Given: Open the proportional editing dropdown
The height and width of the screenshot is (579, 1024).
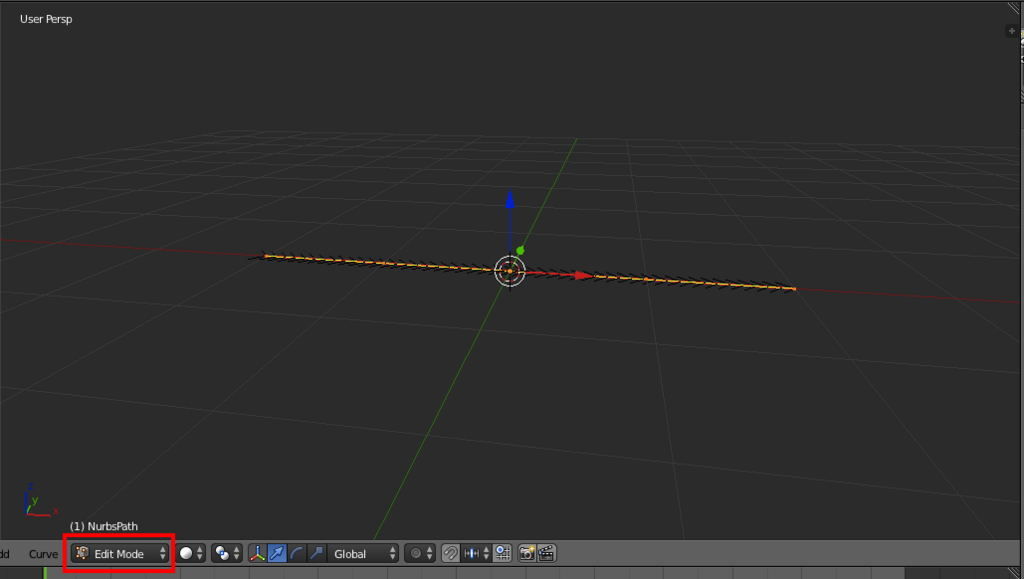Looking at the screenshot, I should pyautogui.click(x=420, y=554).
